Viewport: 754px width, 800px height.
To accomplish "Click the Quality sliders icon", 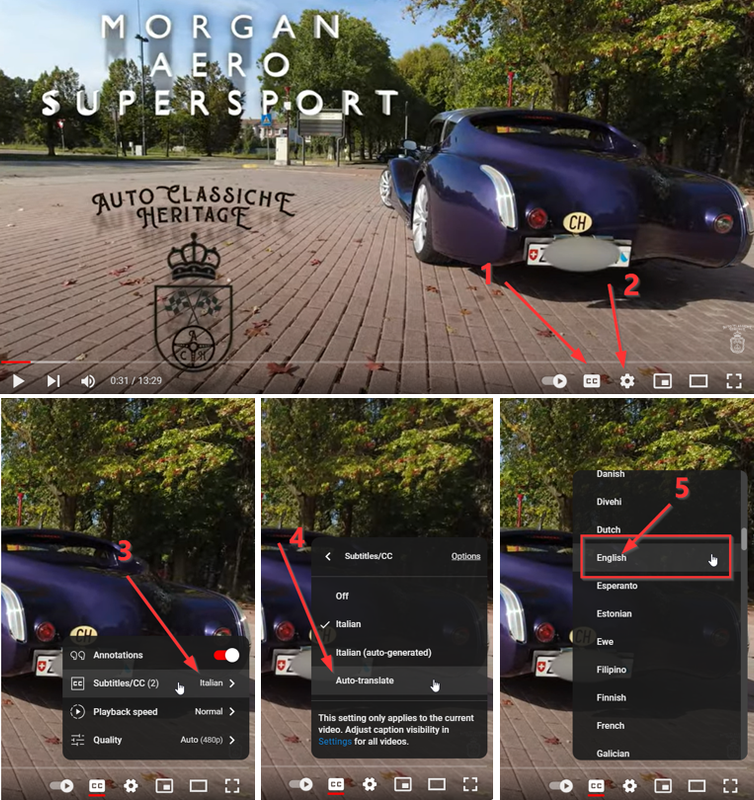I will point(78,740).
